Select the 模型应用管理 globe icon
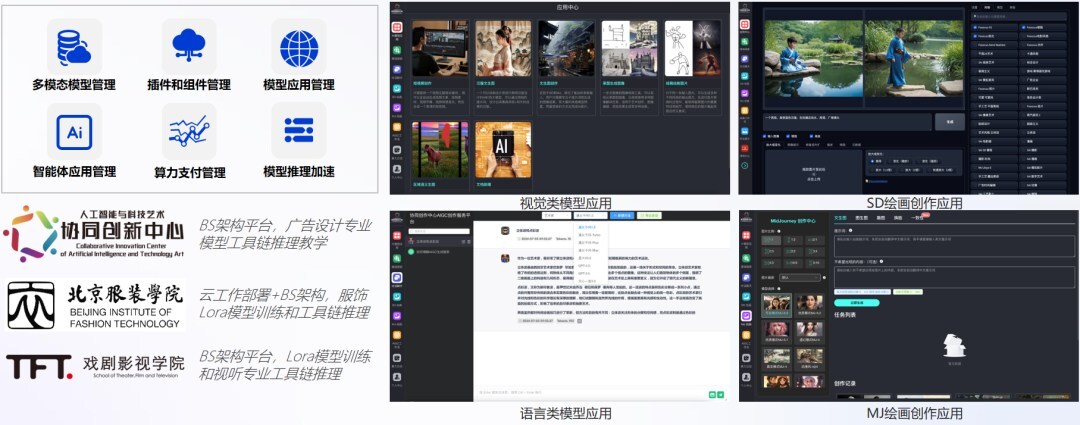 [x=298, y=46]
